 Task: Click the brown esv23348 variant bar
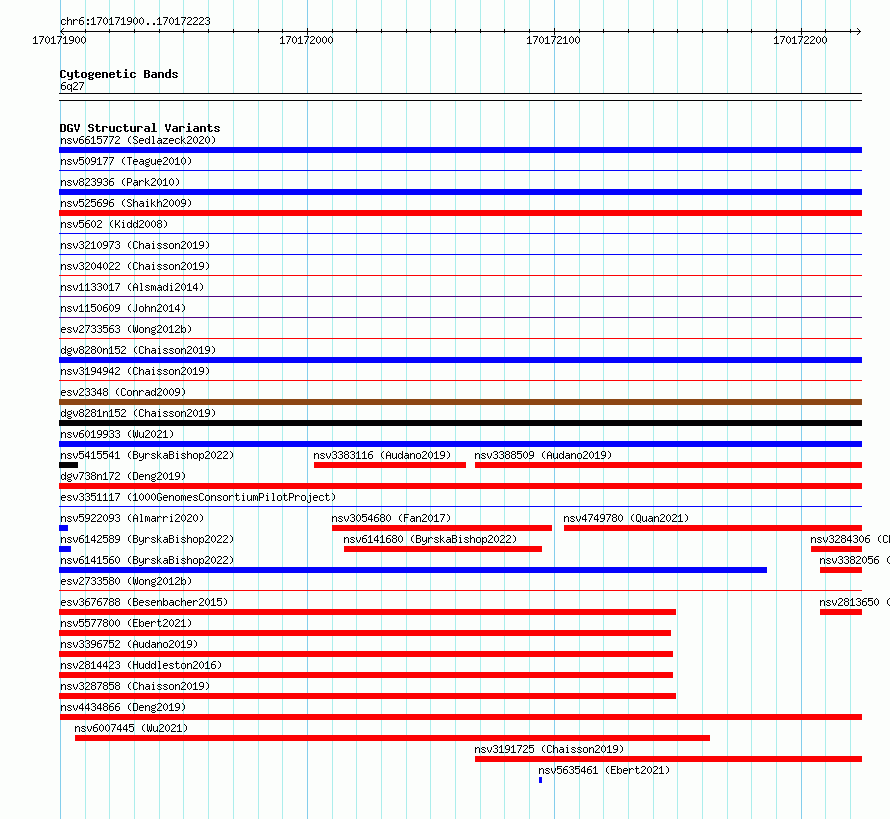click(x=460, y=402)
